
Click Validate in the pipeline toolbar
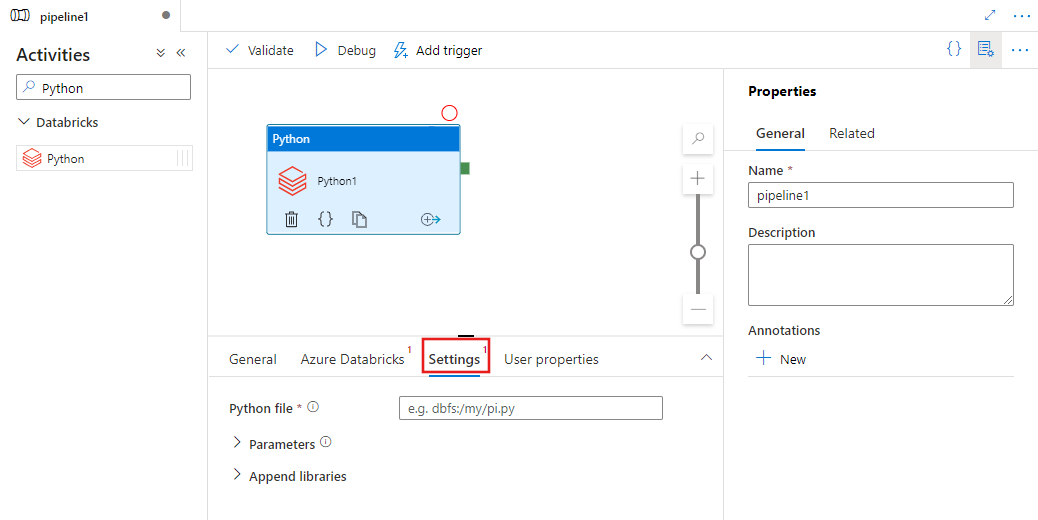[x=260, y=50]
